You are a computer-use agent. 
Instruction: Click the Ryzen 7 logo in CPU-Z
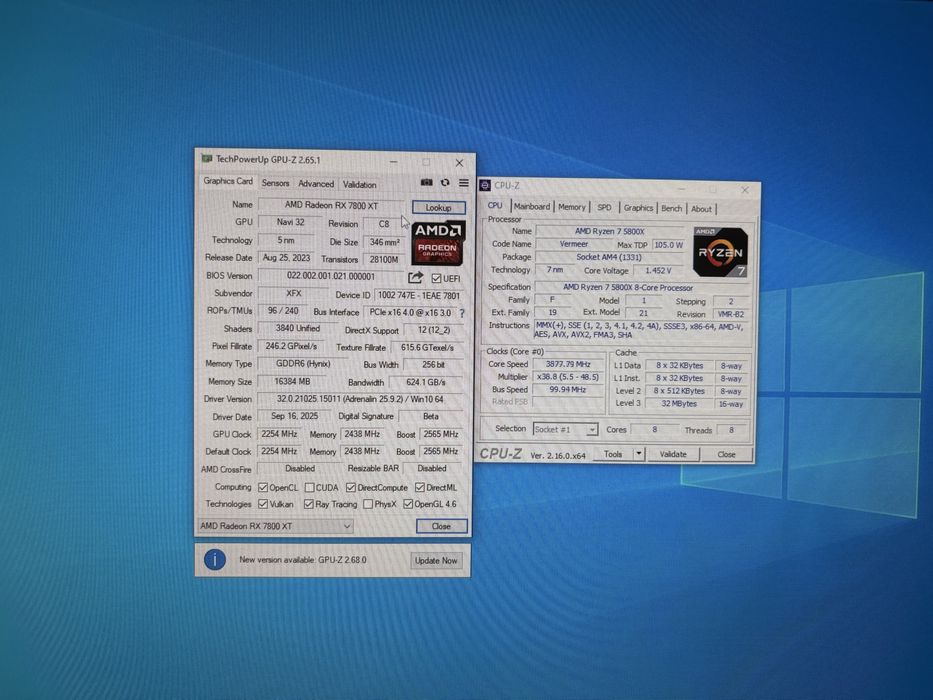click(x=720, y=252)
